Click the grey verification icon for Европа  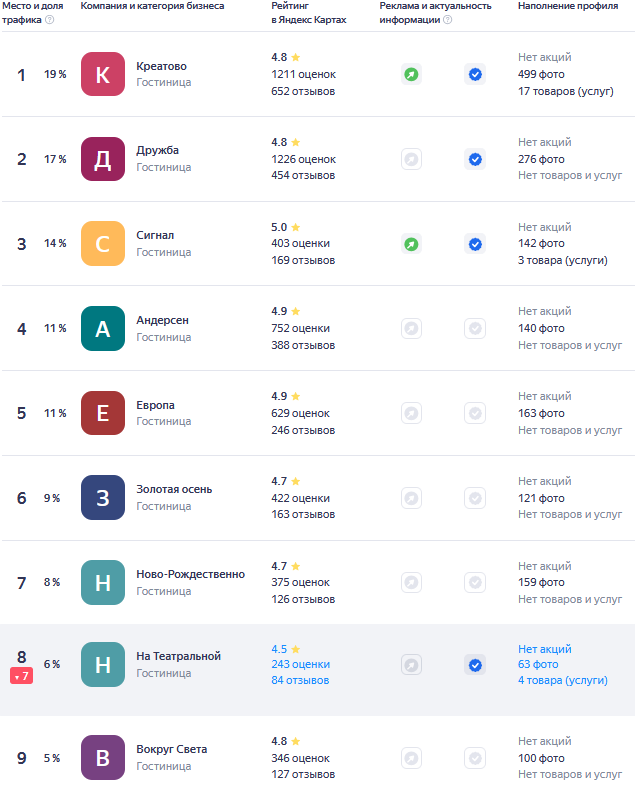[475, 413]
